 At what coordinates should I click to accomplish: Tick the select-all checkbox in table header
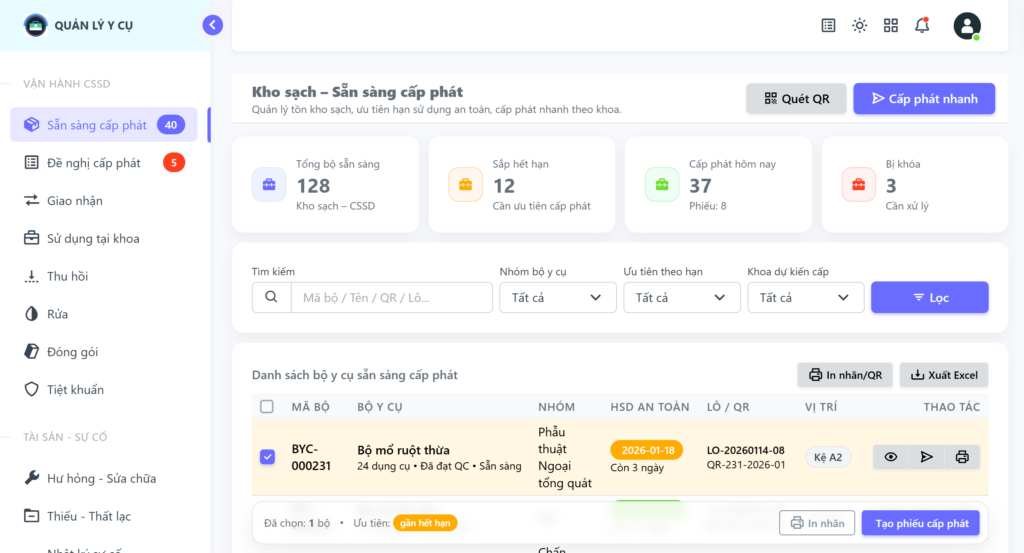(x=267, y=407)
